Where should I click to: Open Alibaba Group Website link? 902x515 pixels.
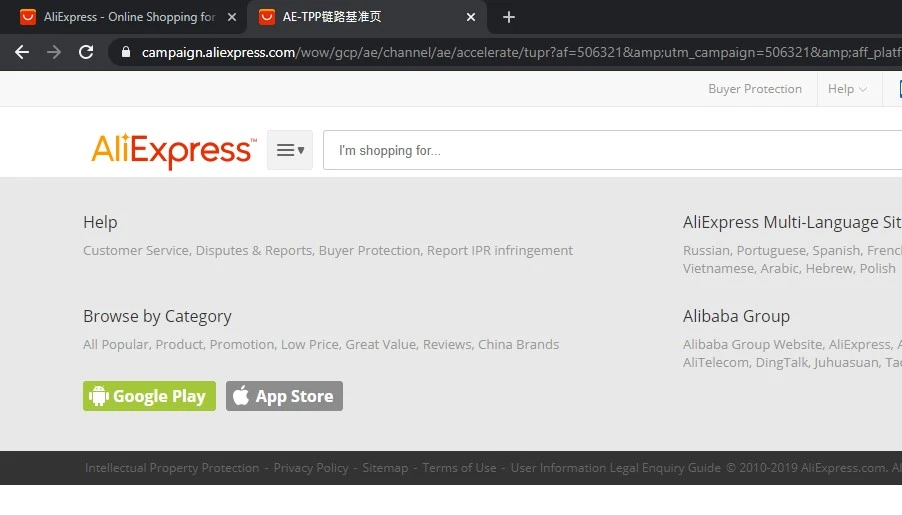[x=752, y=344]
